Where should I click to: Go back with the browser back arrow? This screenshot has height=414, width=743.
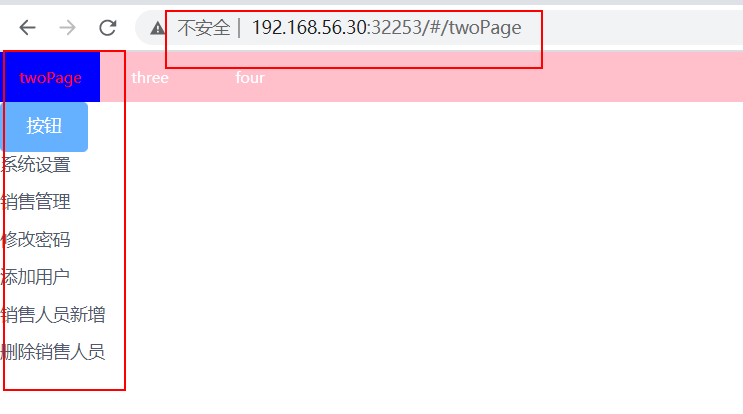27,27
